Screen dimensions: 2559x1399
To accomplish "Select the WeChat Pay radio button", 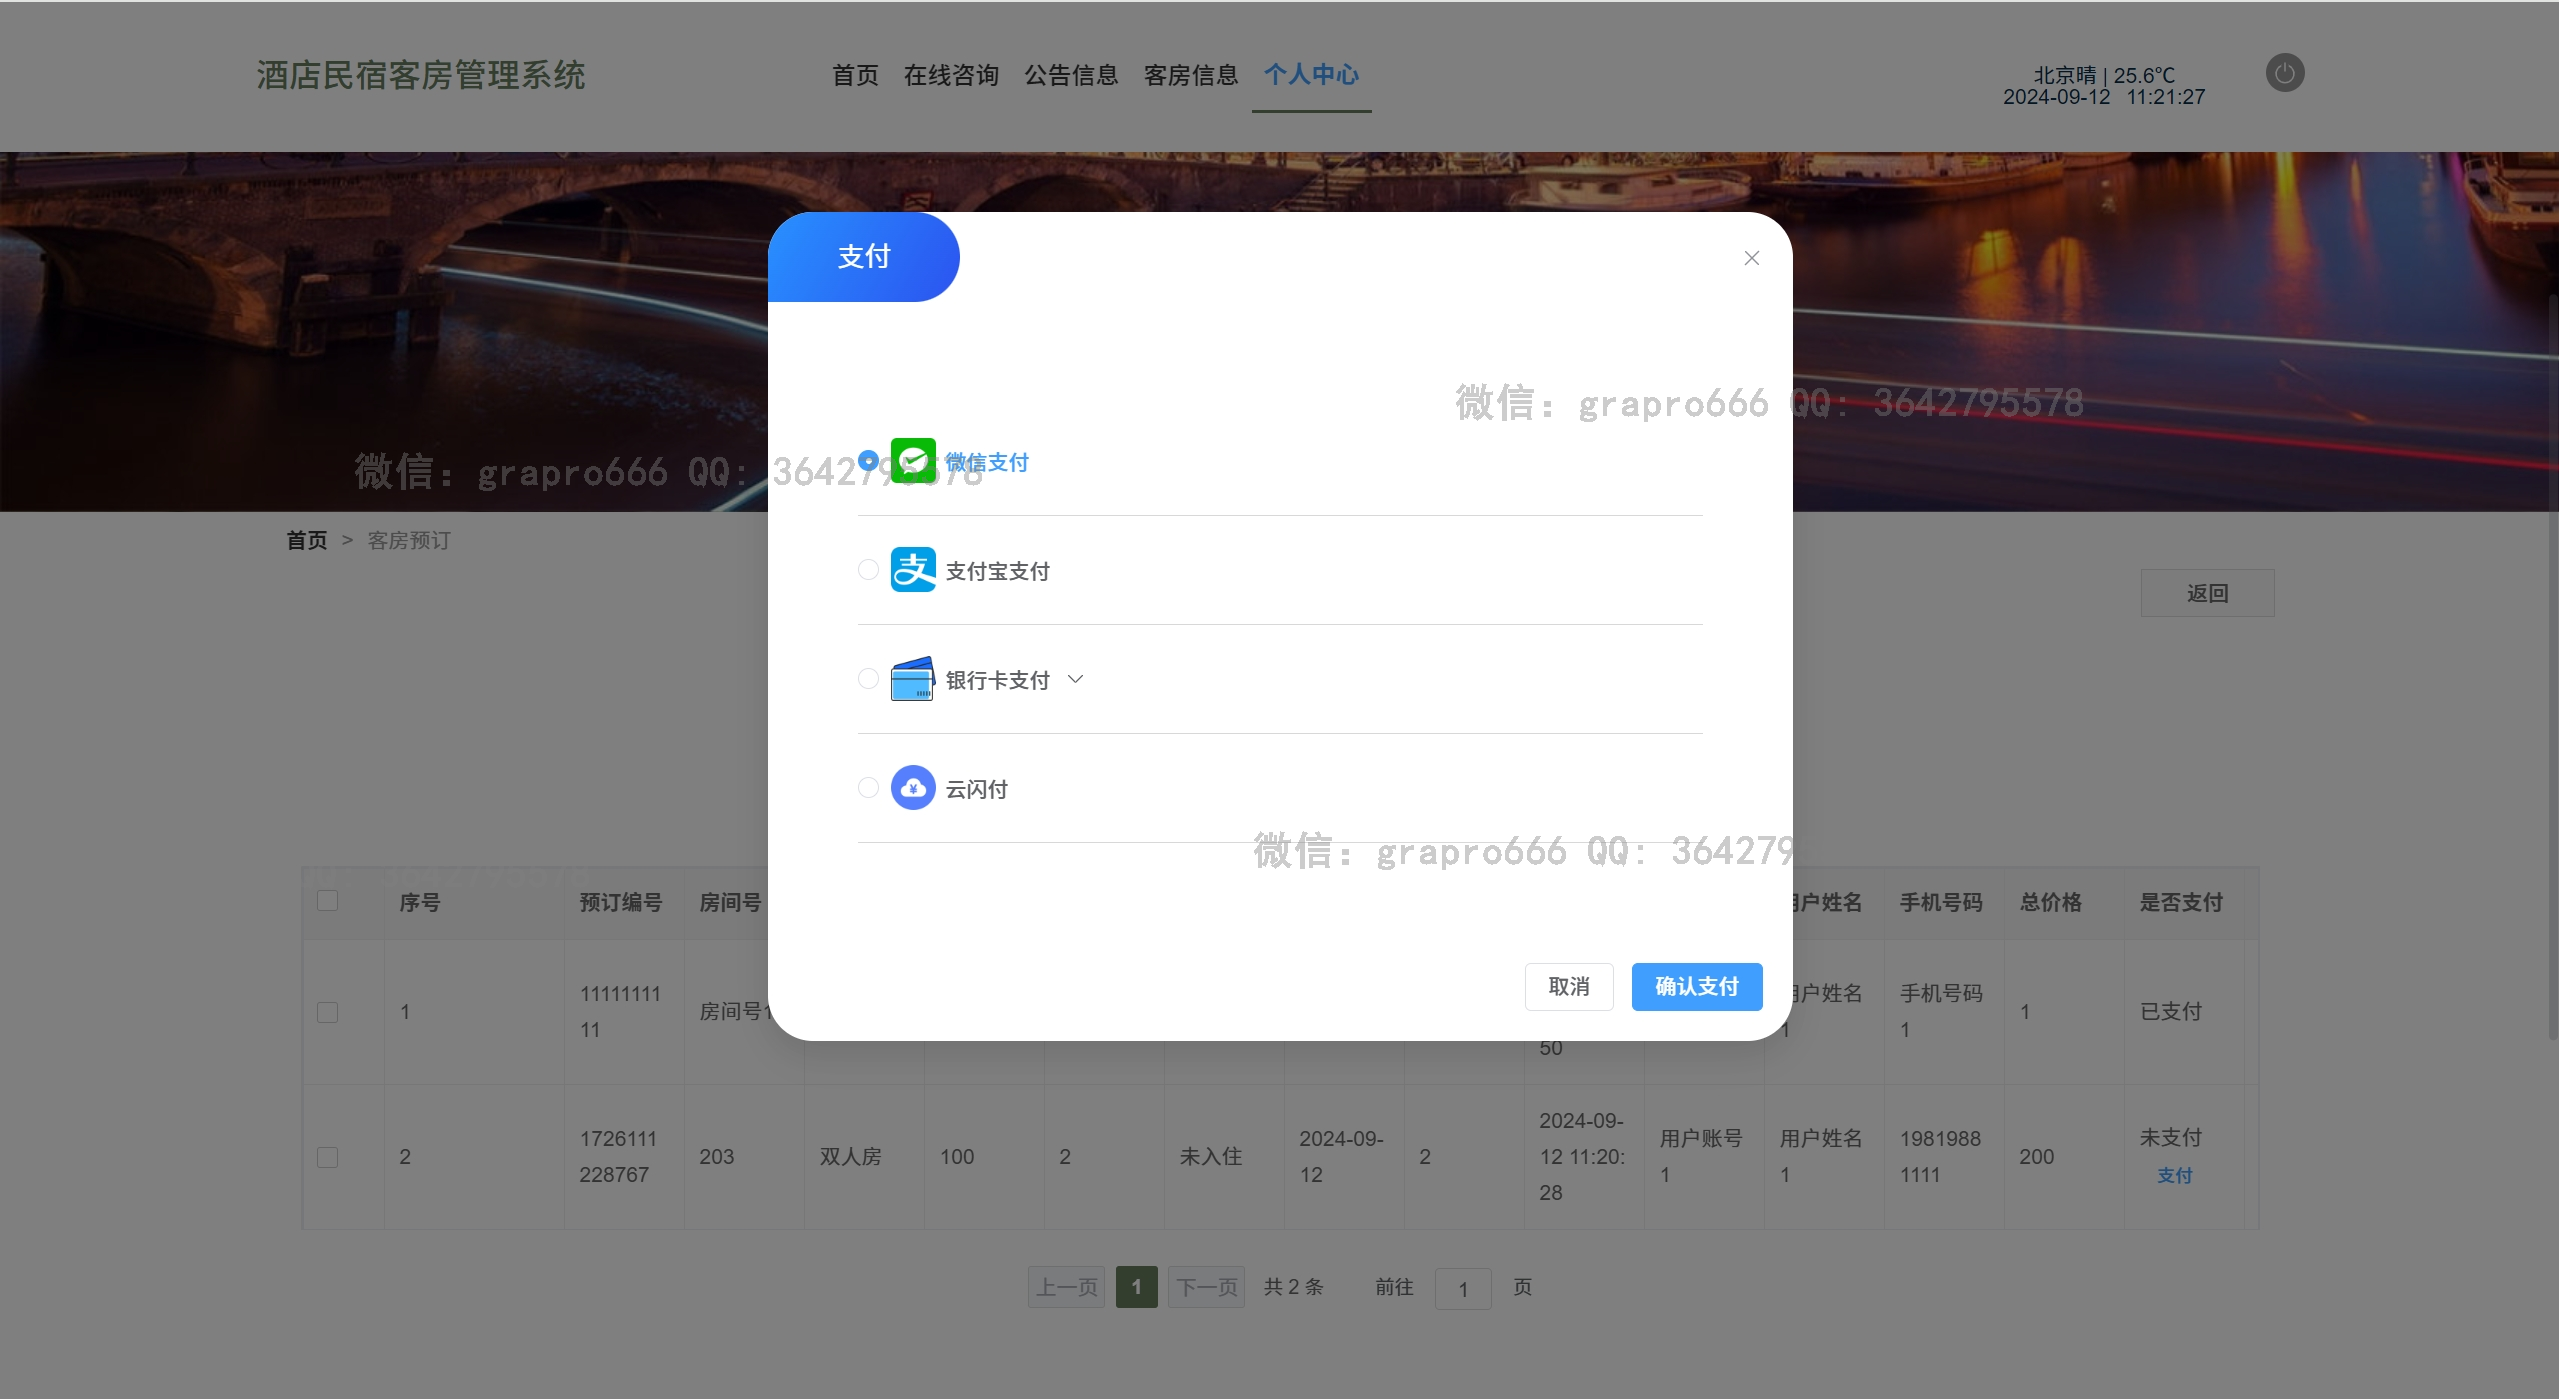I will (868, 461).
